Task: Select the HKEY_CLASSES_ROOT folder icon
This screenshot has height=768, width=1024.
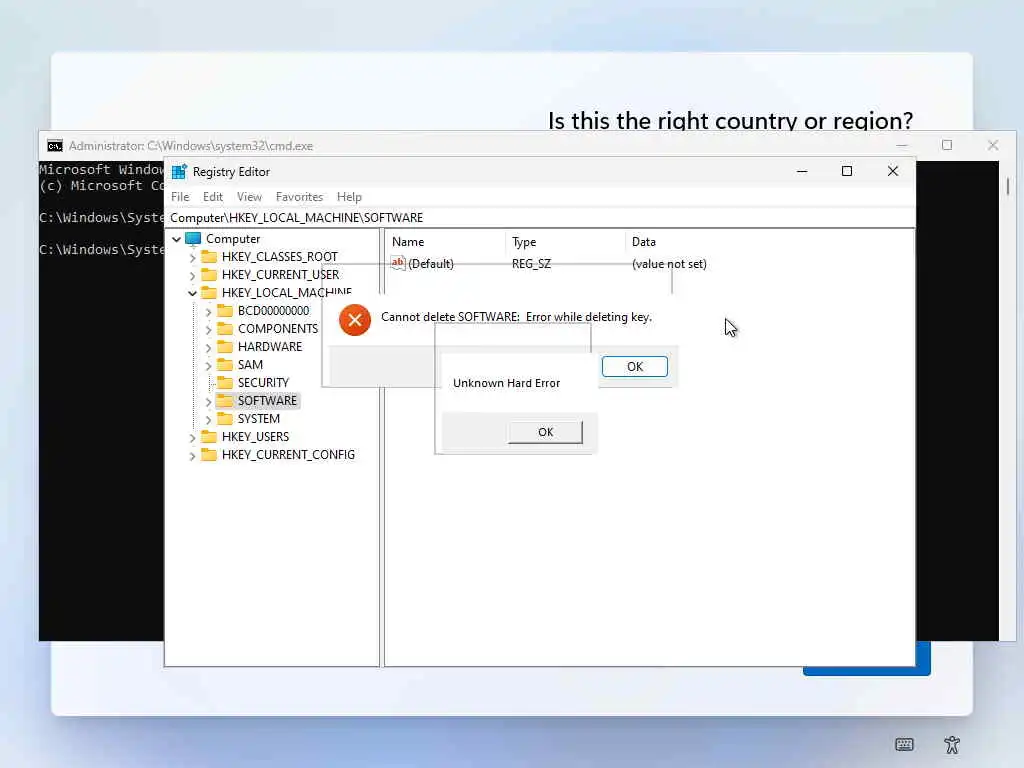Action: 209,256
